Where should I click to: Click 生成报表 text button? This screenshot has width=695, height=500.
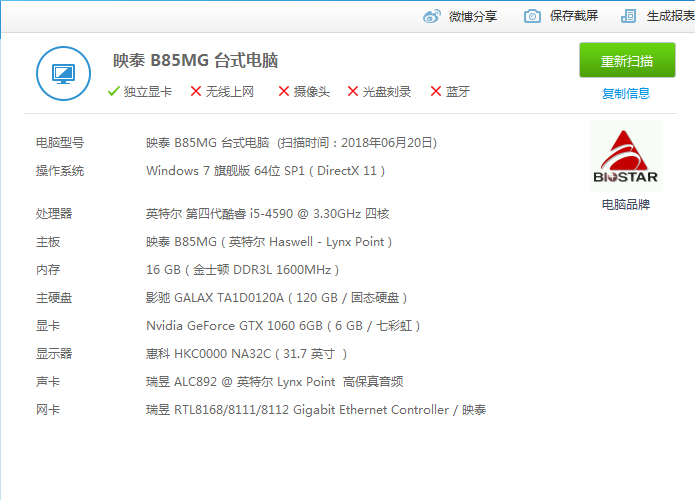(x=670, y=16)
